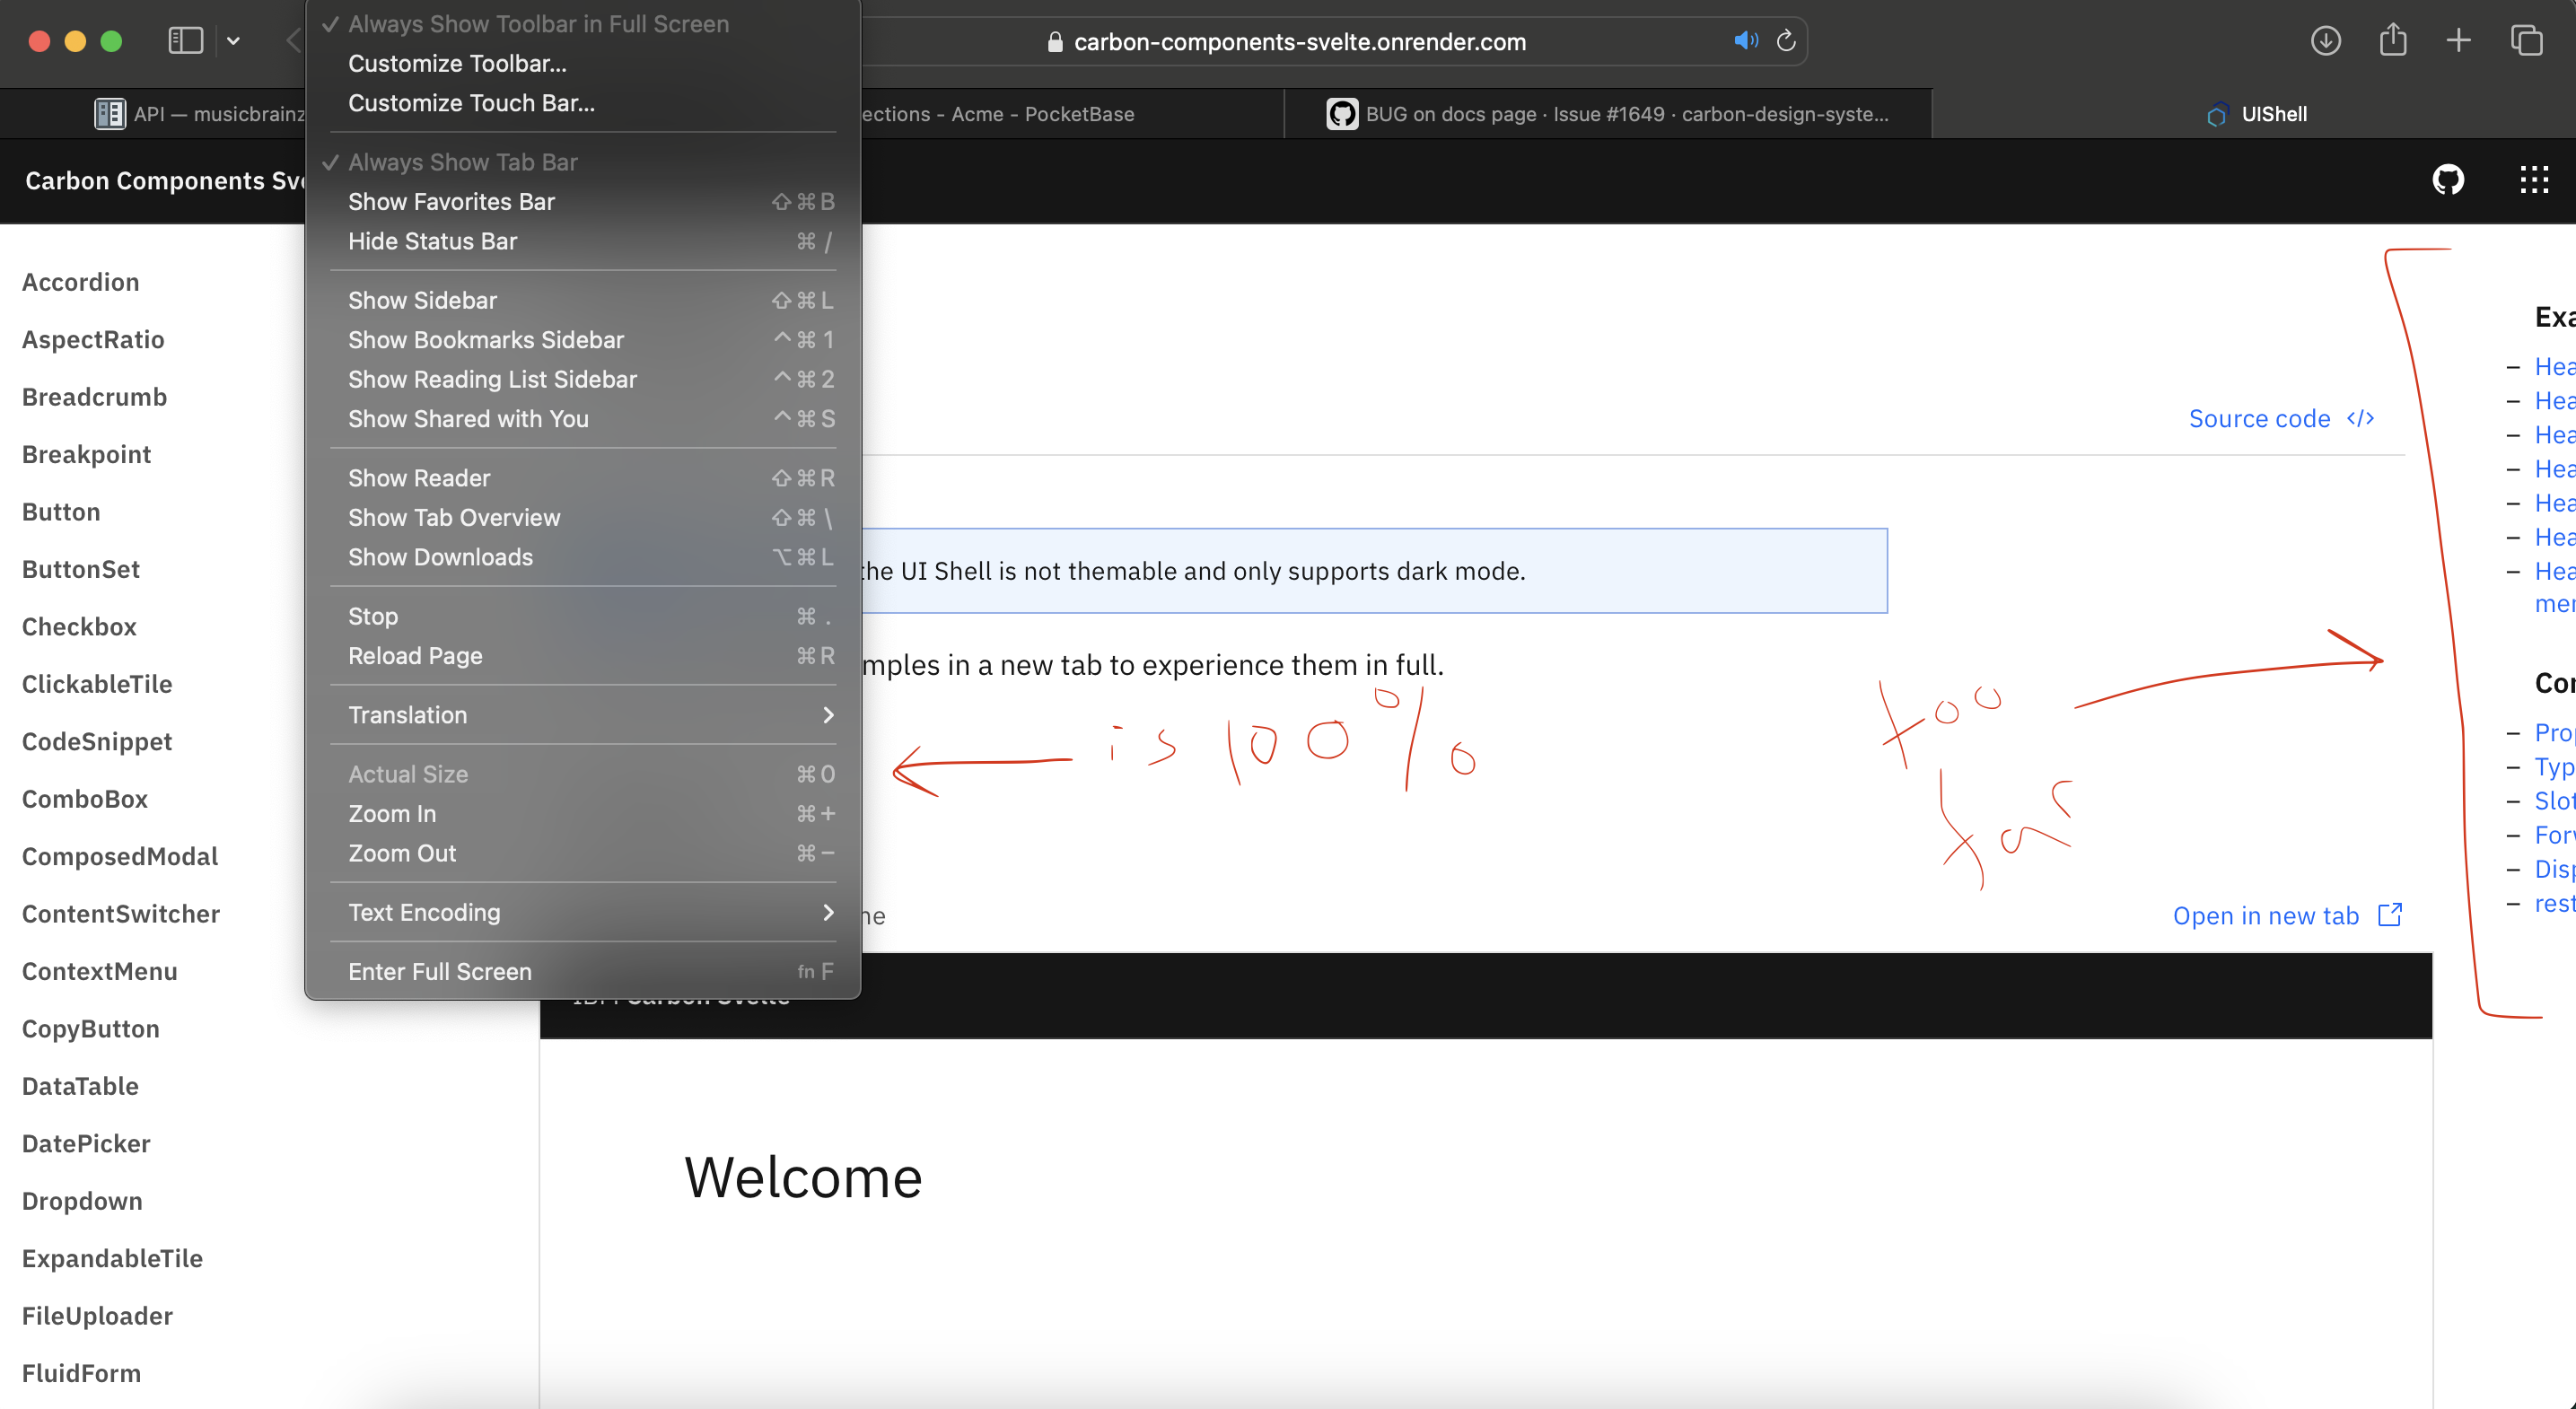Click the lock icon in address bar
This screenshot has height=1409, width=2576.
click(1054, 42)
